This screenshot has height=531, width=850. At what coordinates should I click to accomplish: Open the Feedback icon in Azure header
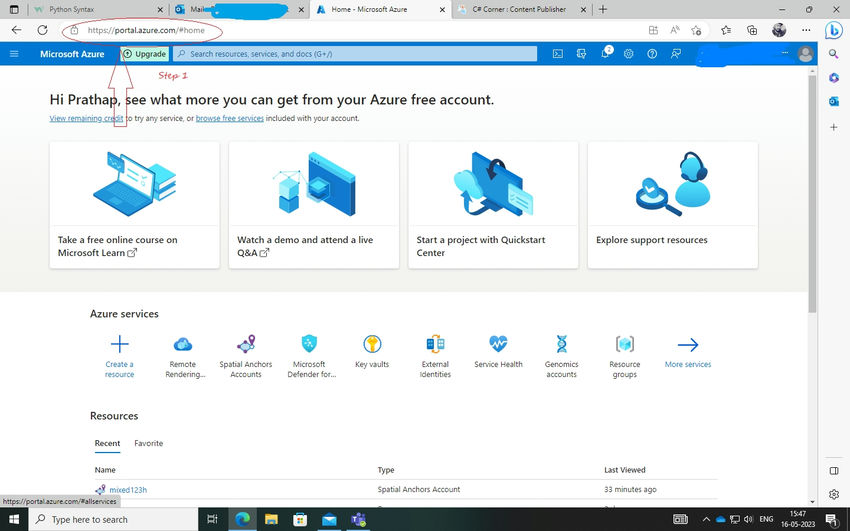coord(676,54)
